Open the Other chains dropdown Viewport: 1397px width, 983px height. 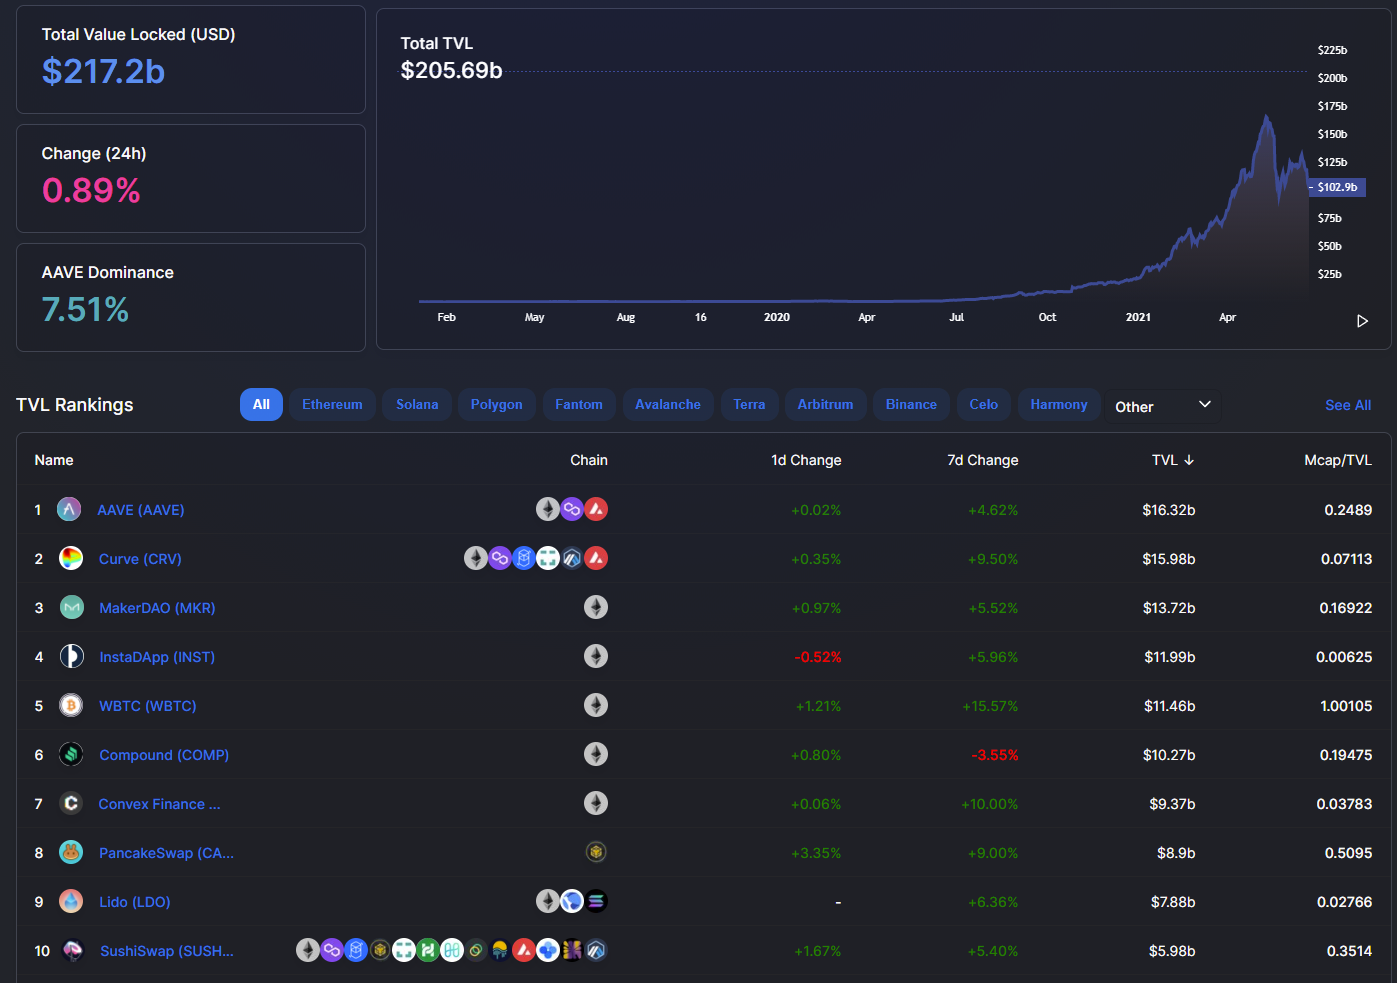tap(1162, 406)
